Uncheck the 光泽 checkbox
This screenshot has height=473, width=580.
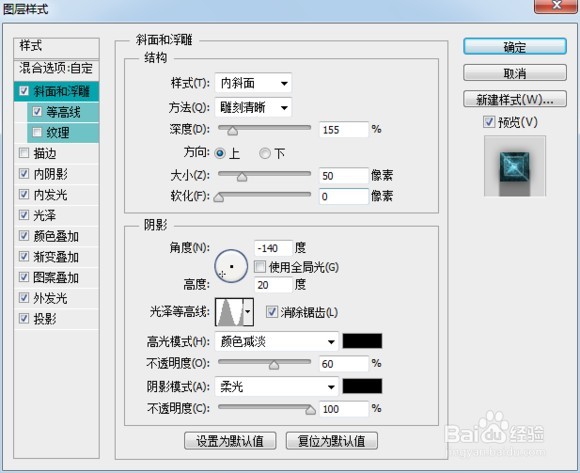tap(24, 215)
